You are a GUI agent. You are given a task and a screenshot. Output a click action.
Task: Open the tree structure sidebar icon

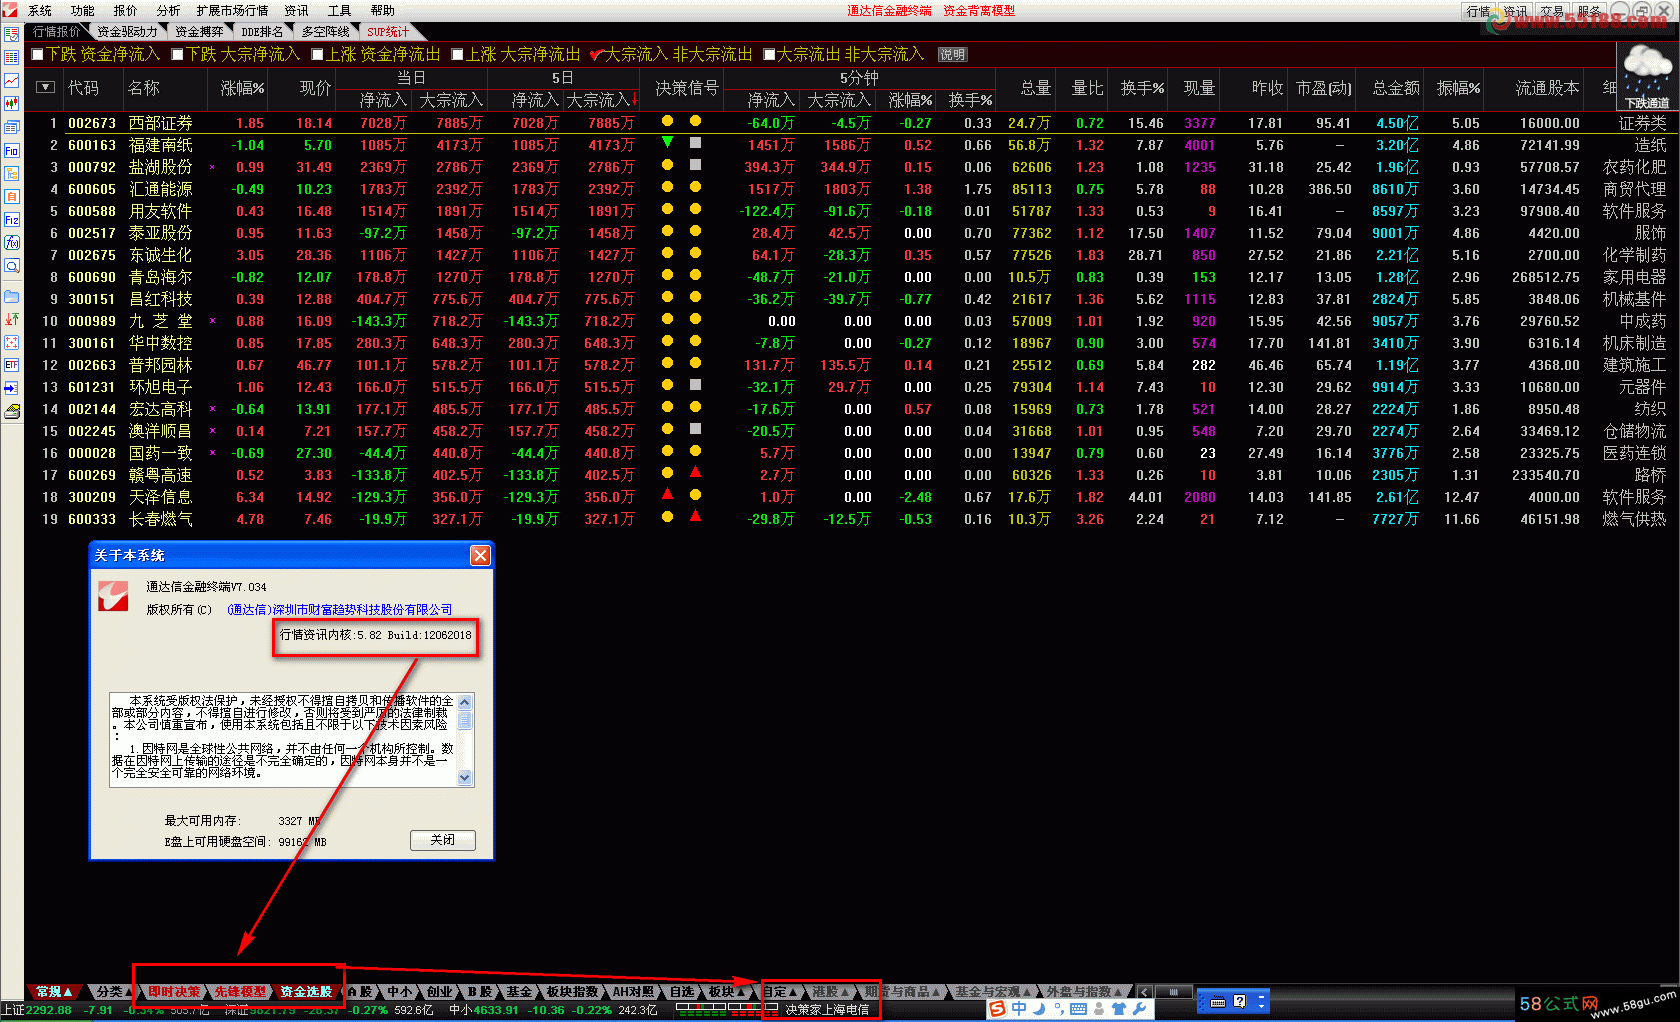12,174
